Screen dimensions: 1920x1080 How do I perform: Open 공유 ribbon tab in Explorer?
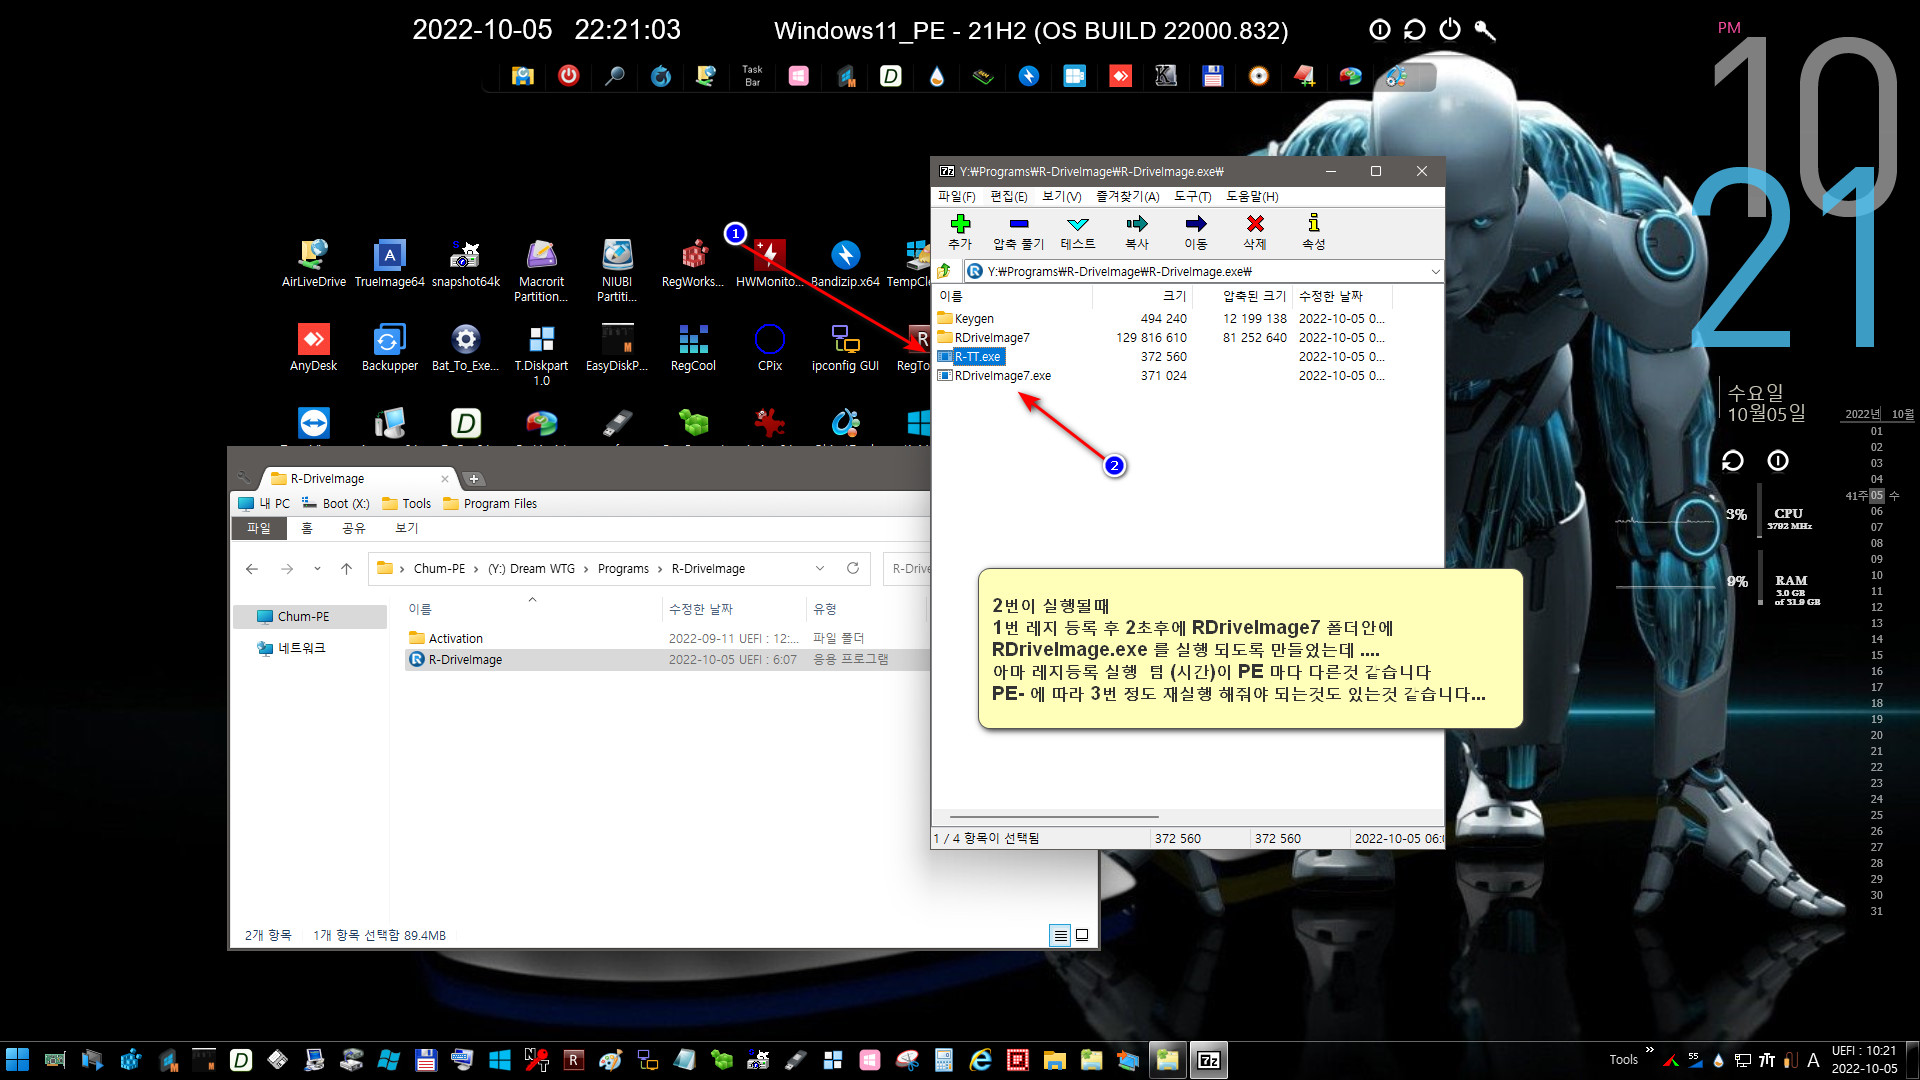354,528
